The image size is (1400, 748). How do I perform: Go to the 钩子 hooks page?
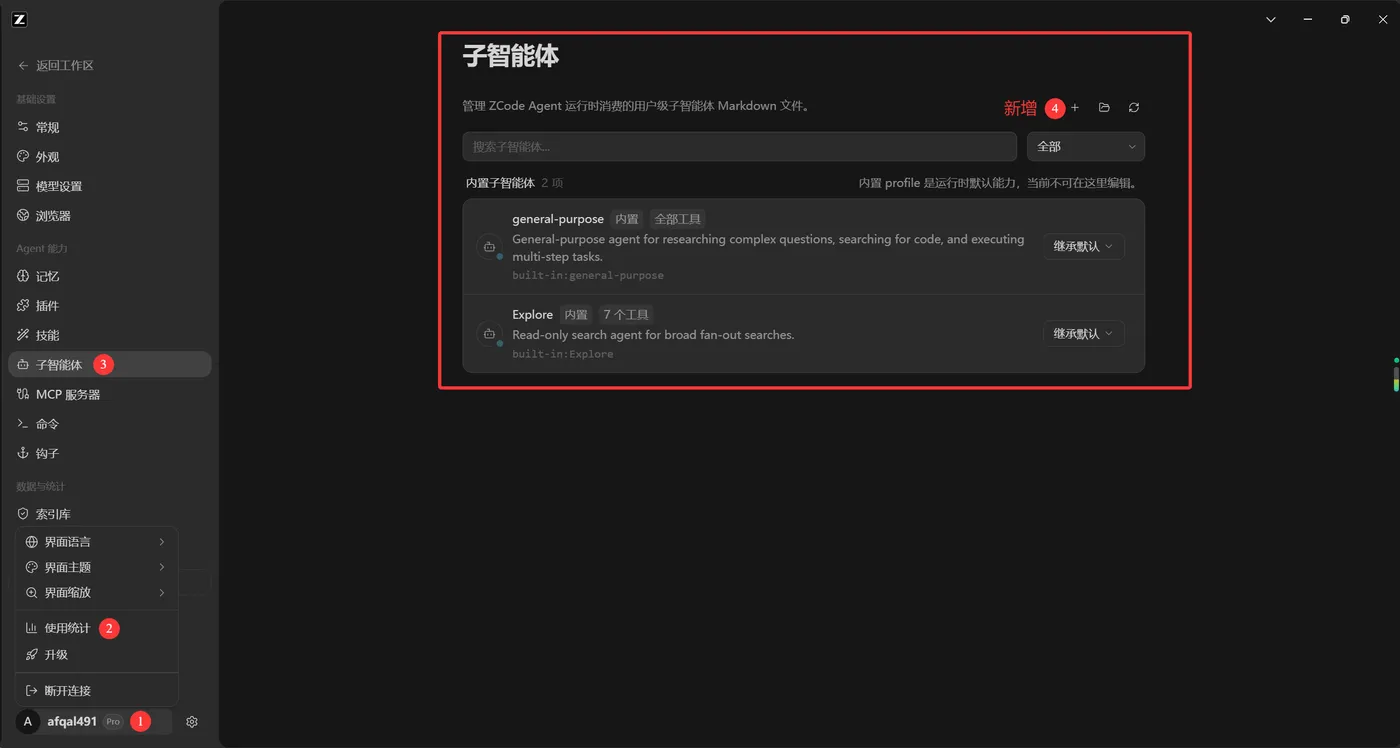pos(109,453)
